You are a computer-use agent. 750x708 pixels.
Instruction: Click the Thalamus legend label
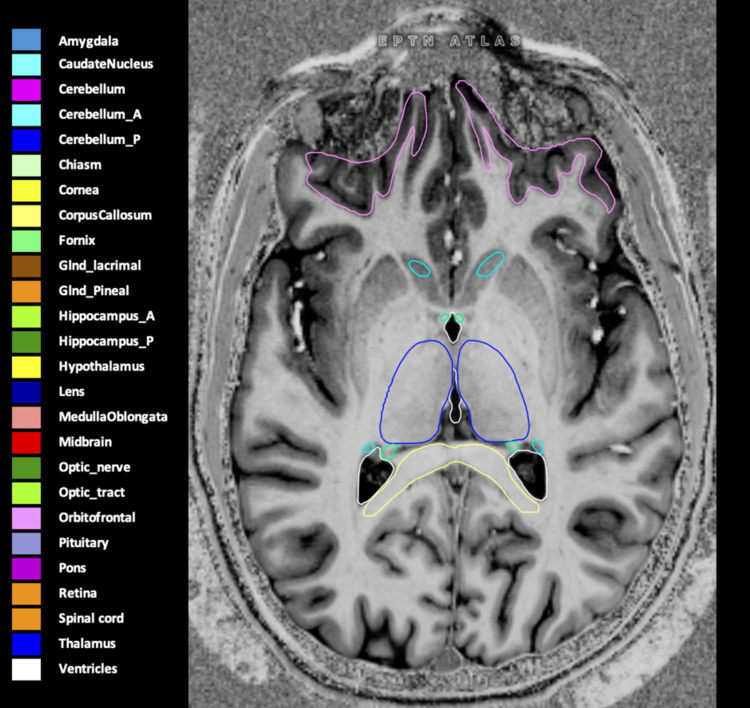click(x=87, y=644)
